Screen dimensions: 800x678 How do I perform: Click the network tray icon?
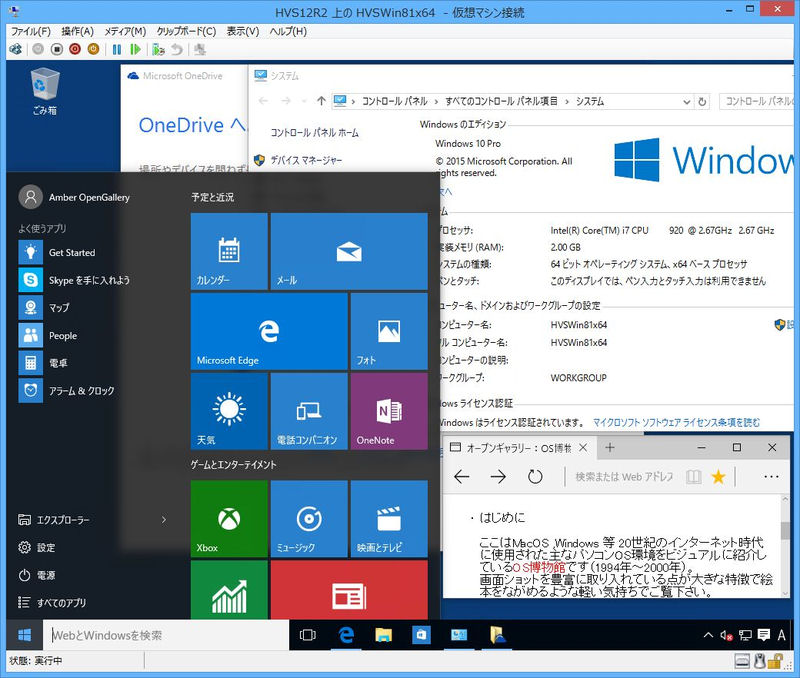[745, 635]
